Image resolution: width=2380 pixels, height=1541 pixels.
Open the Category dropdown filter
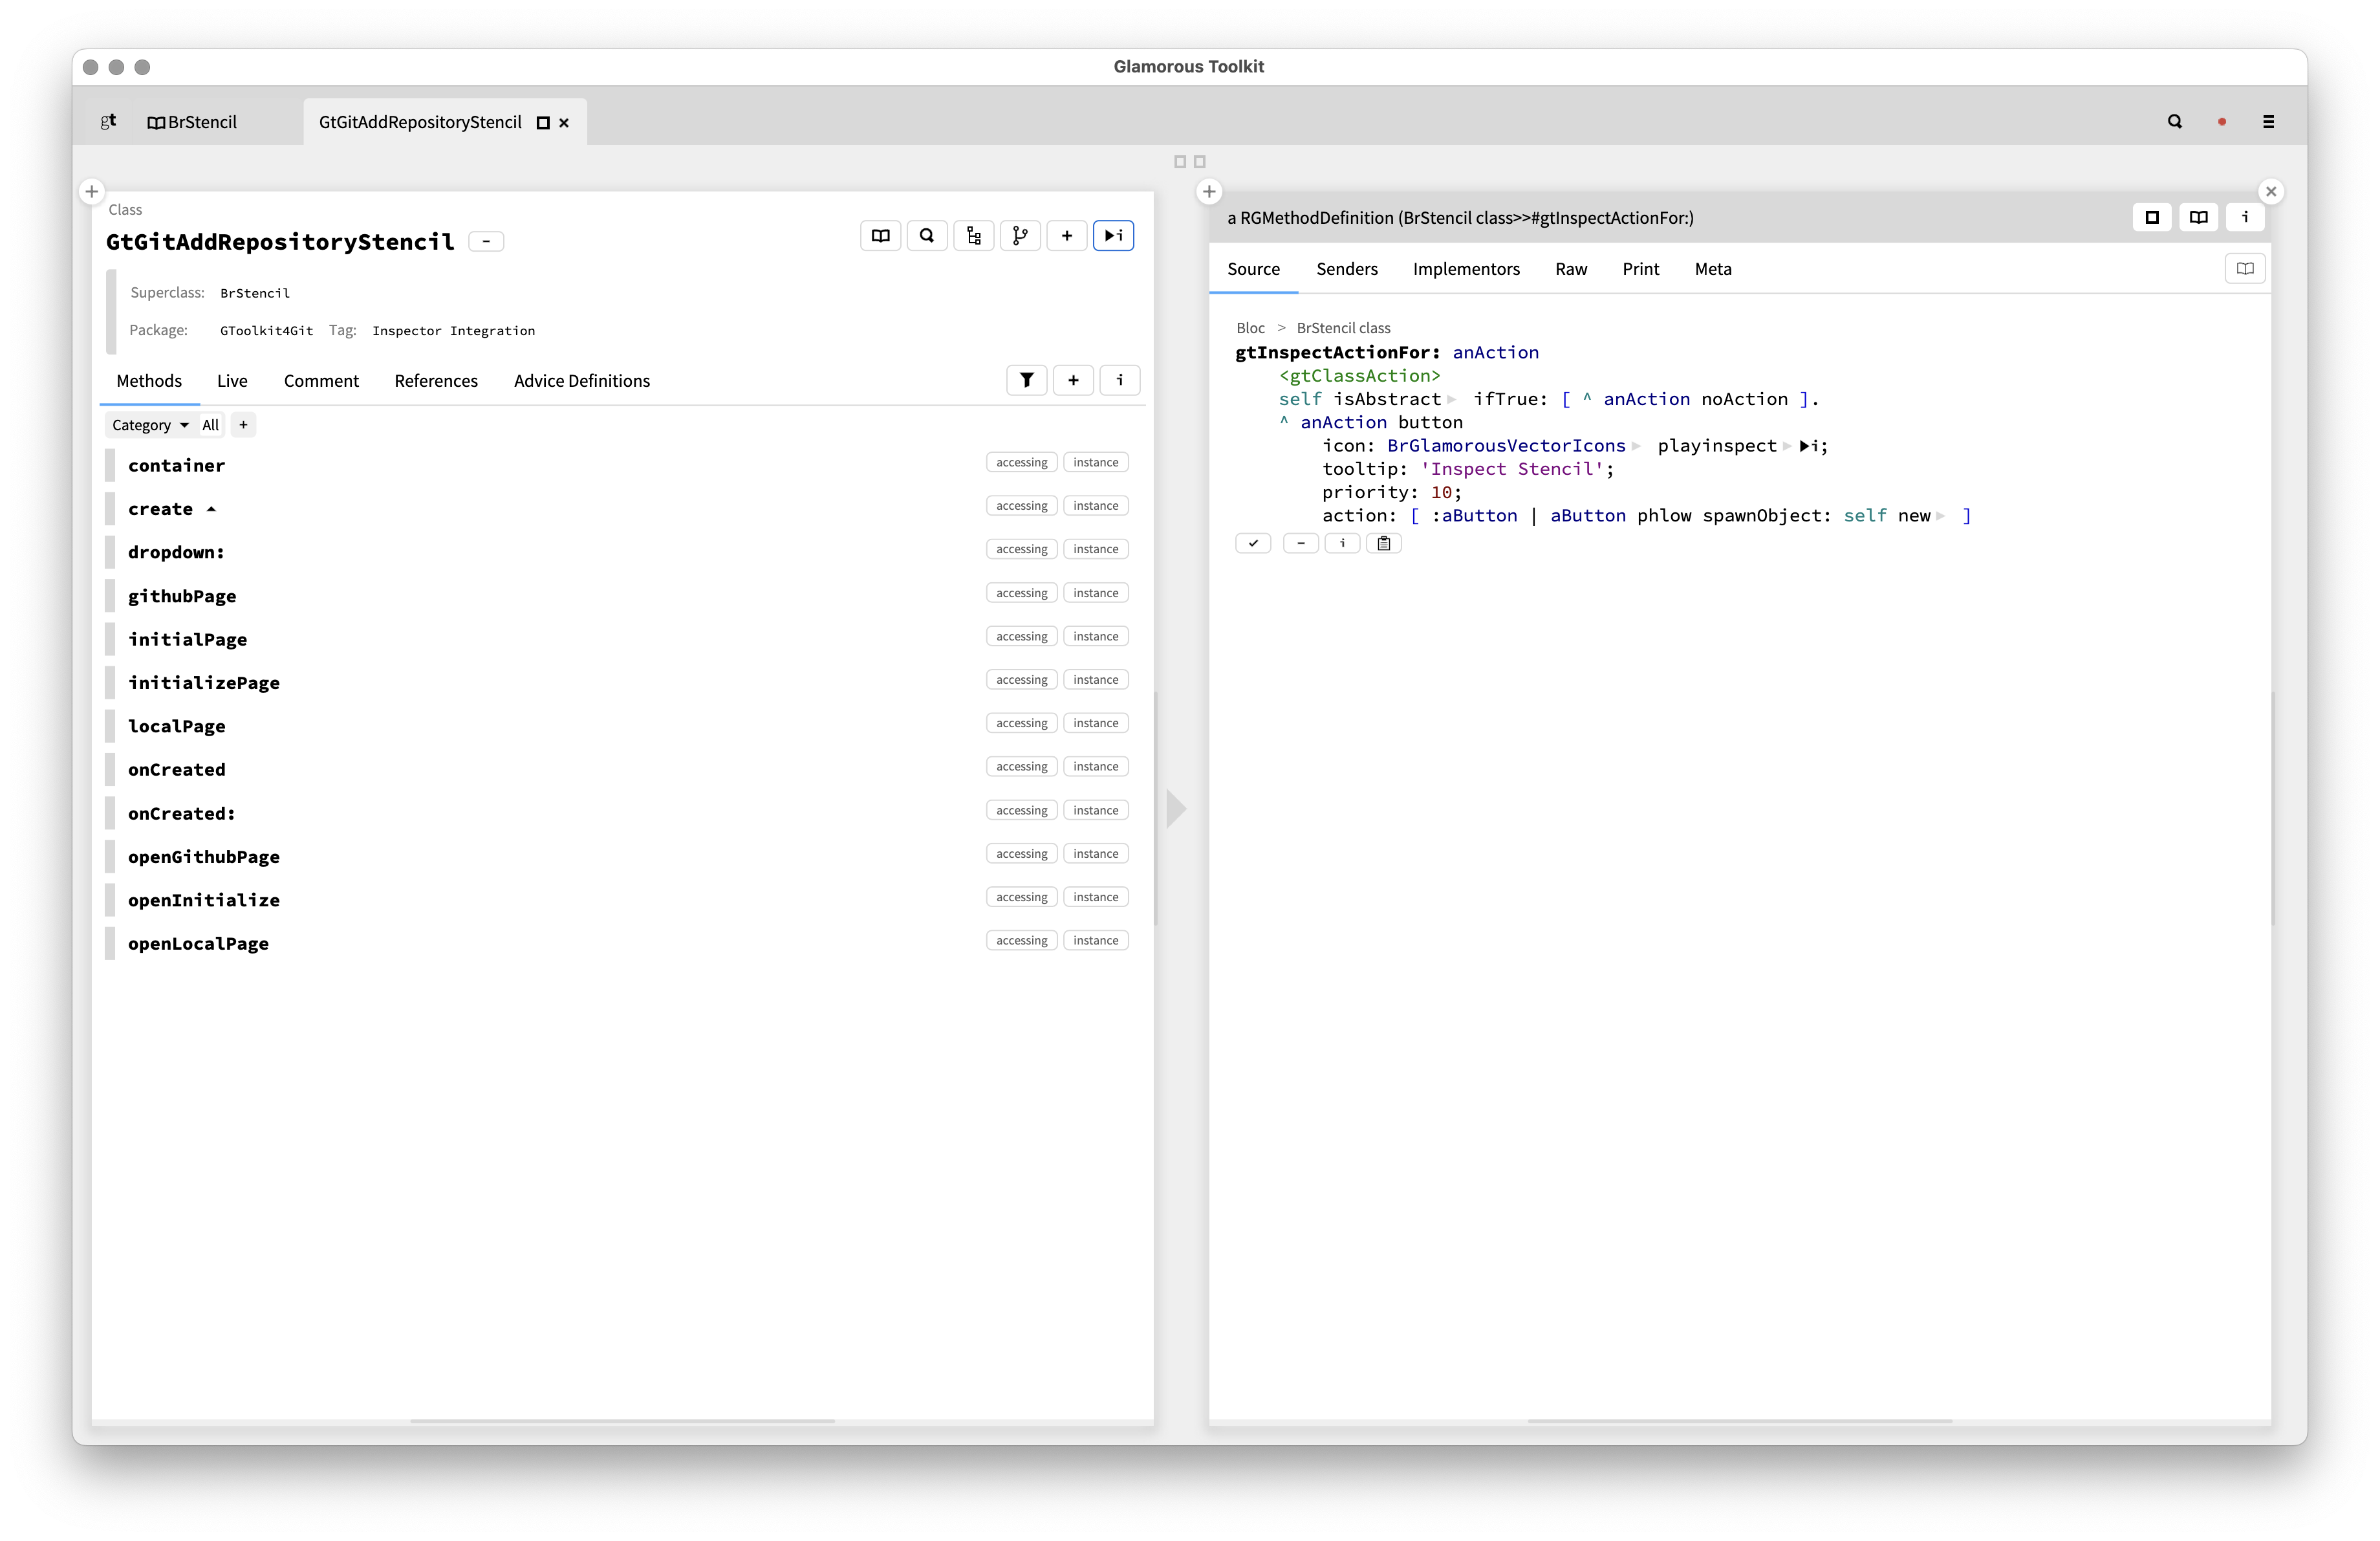pos(150,425)
